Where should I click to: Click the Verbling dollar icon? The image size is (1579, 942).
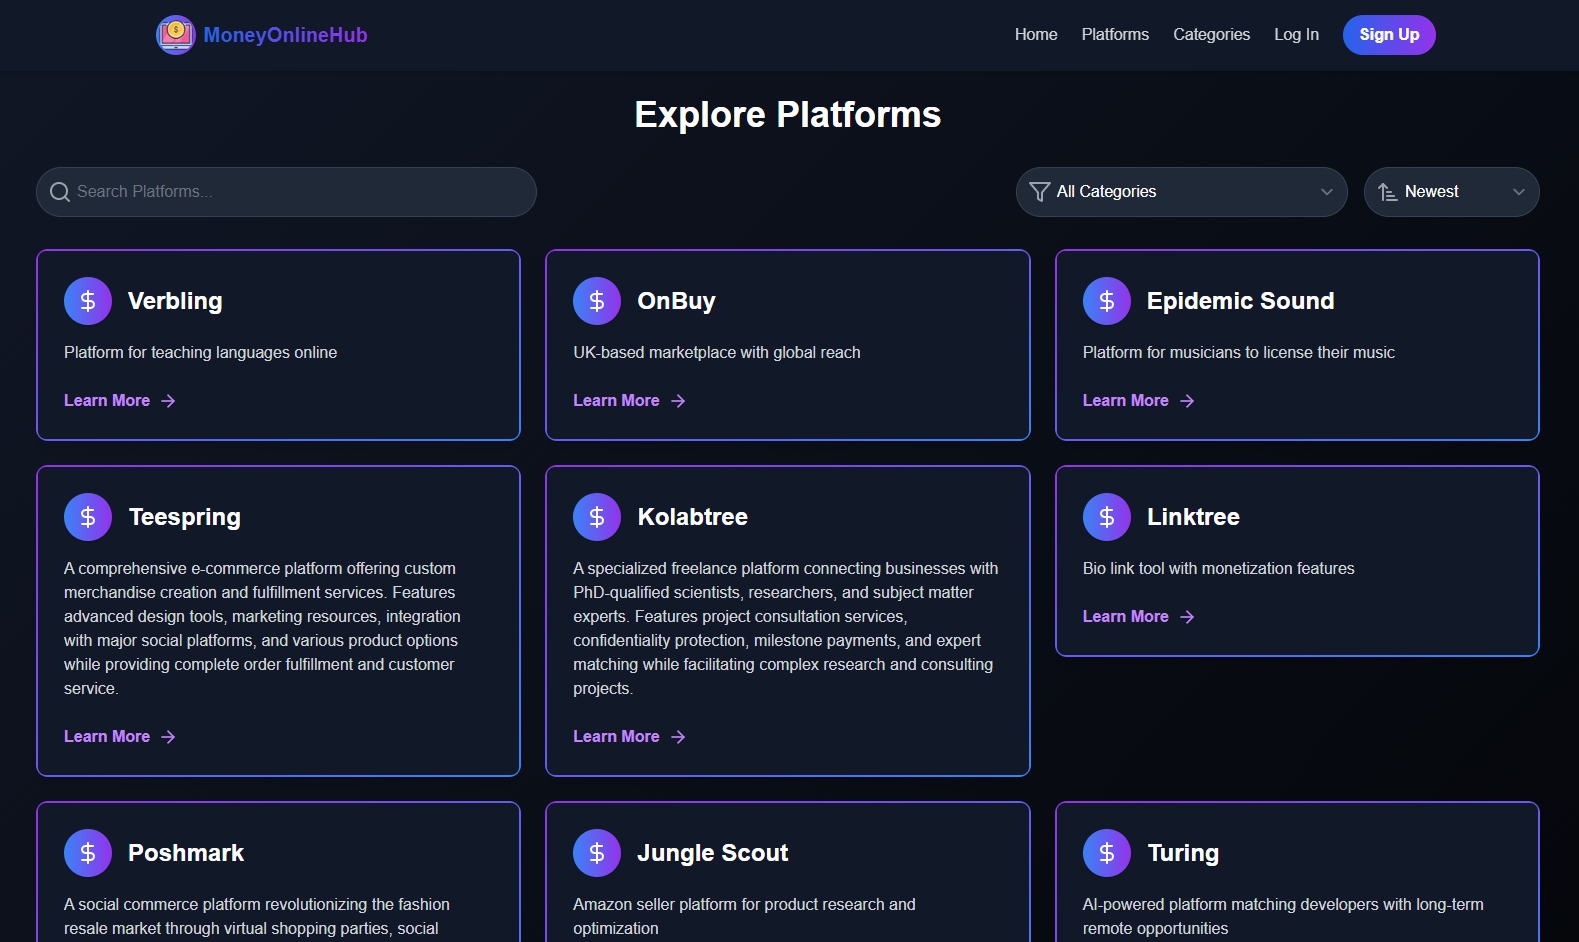pyautogui.click(x=88, y=301)
